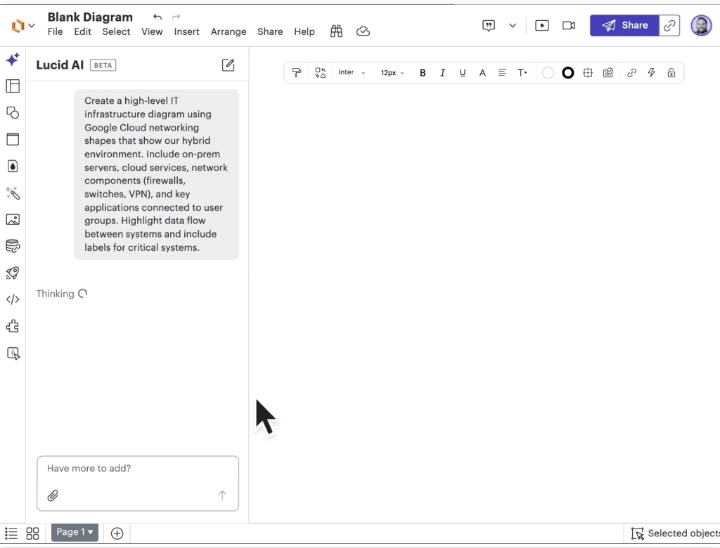Start a new Lucid AI chat

click(228, 65)
